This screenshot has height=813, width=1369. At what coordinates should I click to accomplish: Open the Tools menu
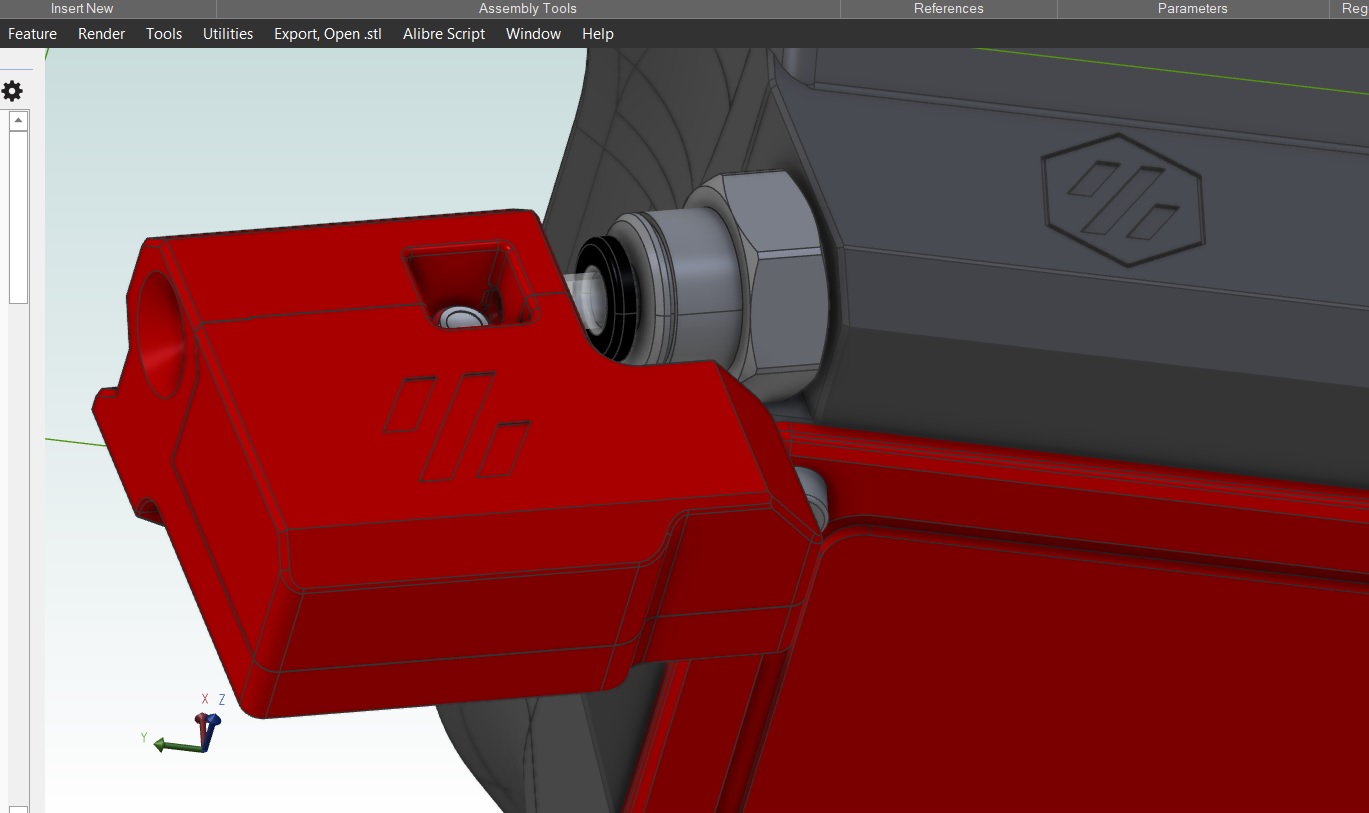click(x=163, y=33)
